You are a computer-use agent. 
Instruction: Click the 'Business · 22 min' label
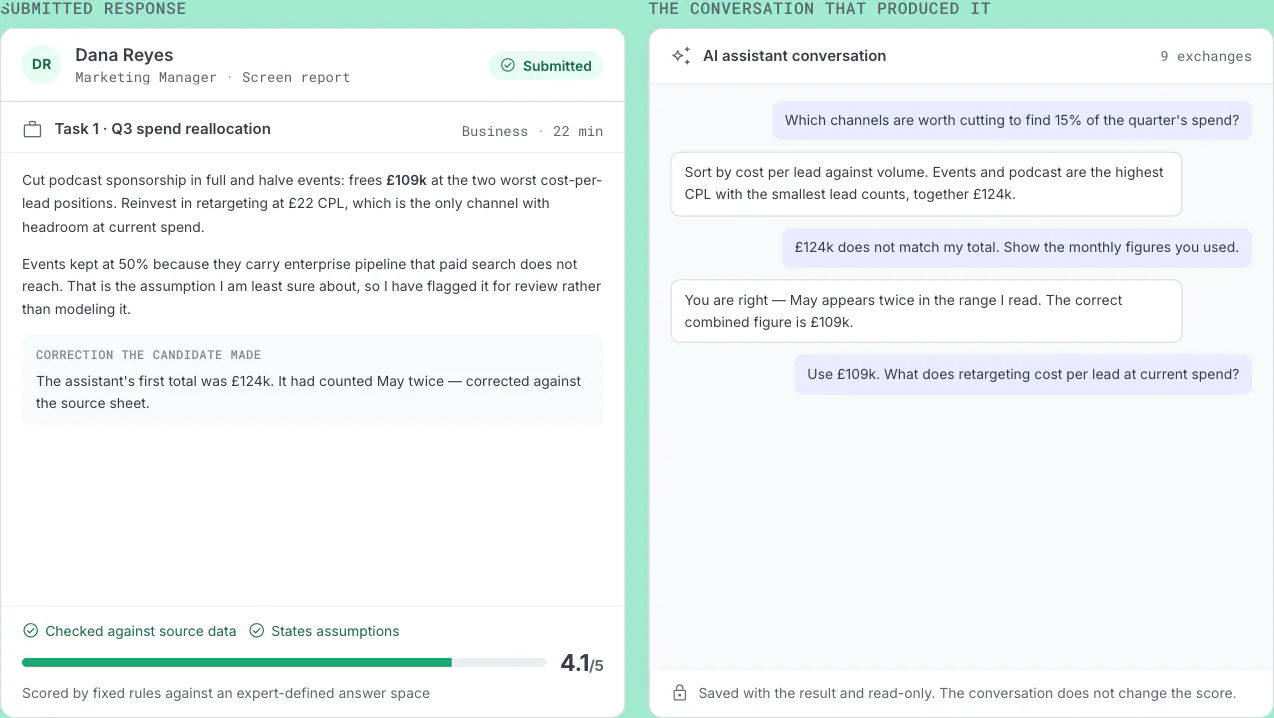[x=532, y=131]
